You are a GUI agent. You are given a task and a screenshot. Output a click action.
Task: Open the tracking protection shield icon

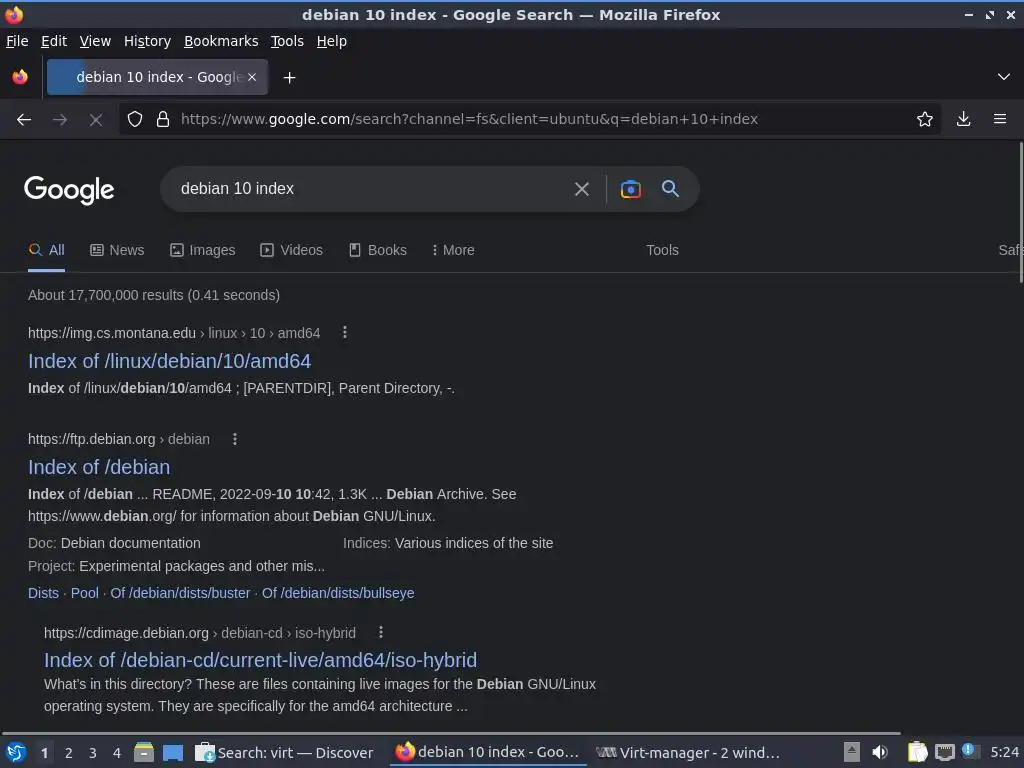135,120
